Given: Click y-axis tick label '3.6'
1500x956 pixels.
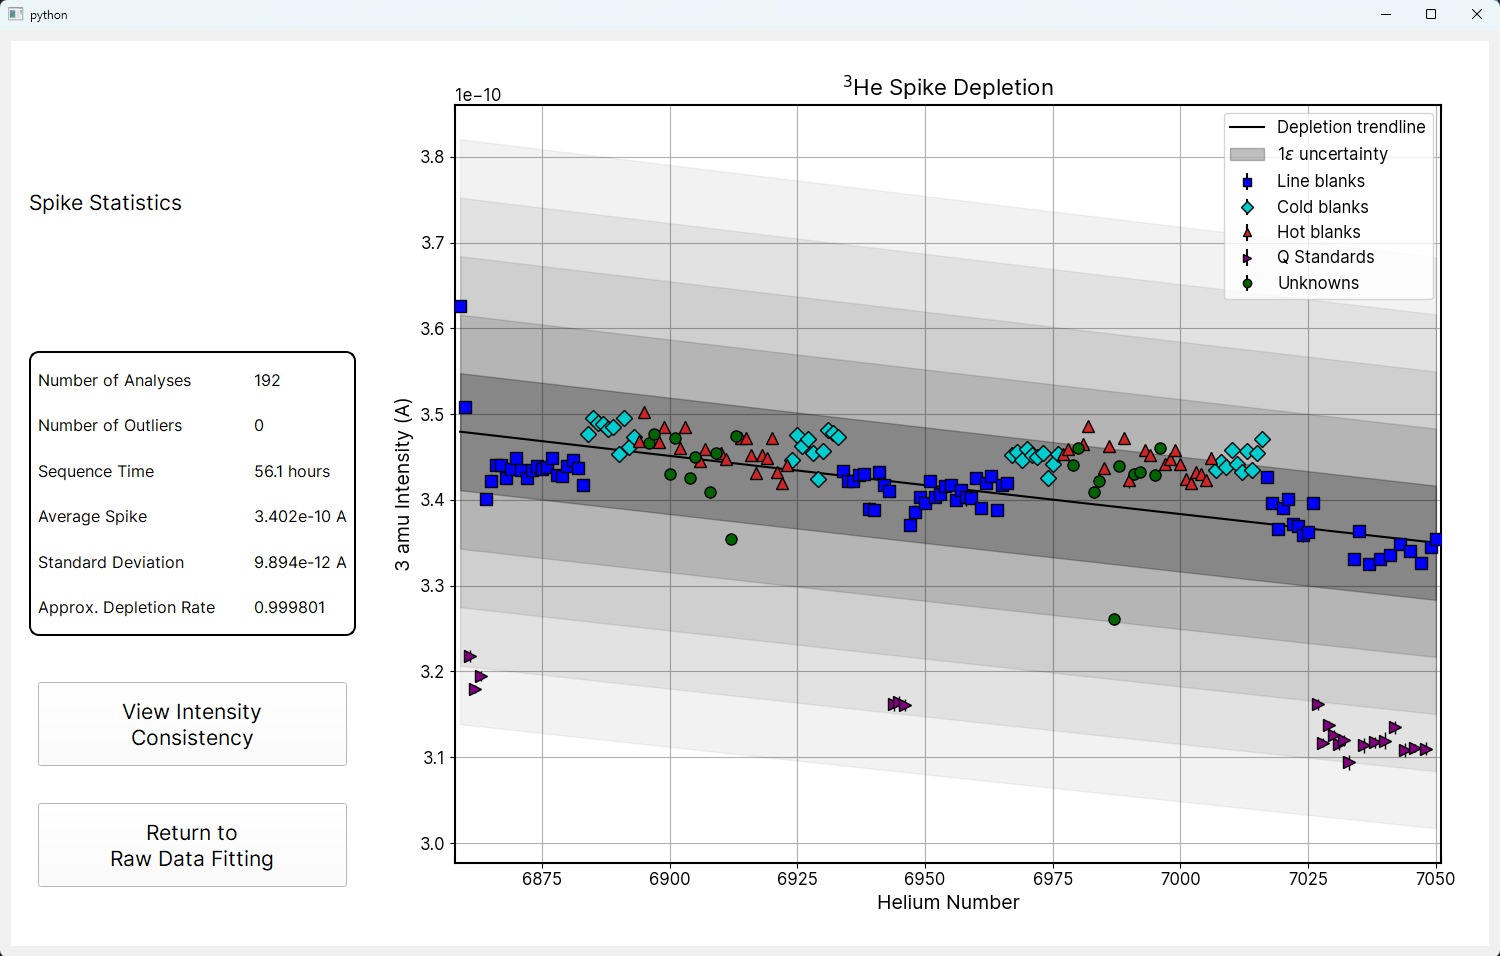Looking at the screenshot, I should click(432, 329).
